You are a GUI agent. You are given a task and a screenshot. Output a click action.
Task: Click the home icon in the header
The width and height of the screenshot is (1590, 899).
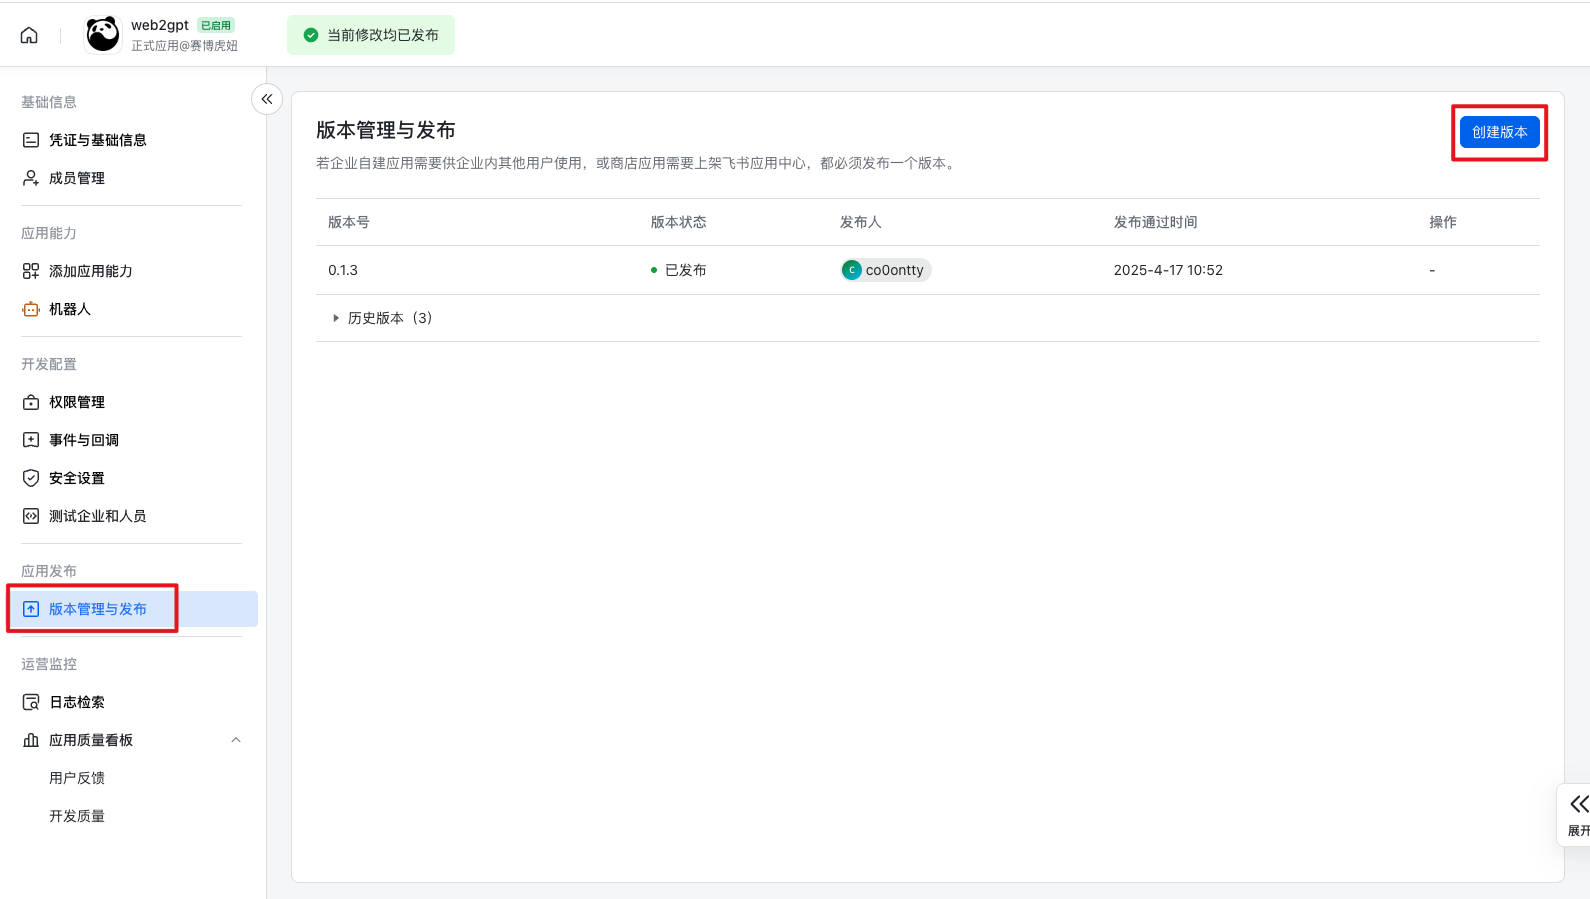29,35
